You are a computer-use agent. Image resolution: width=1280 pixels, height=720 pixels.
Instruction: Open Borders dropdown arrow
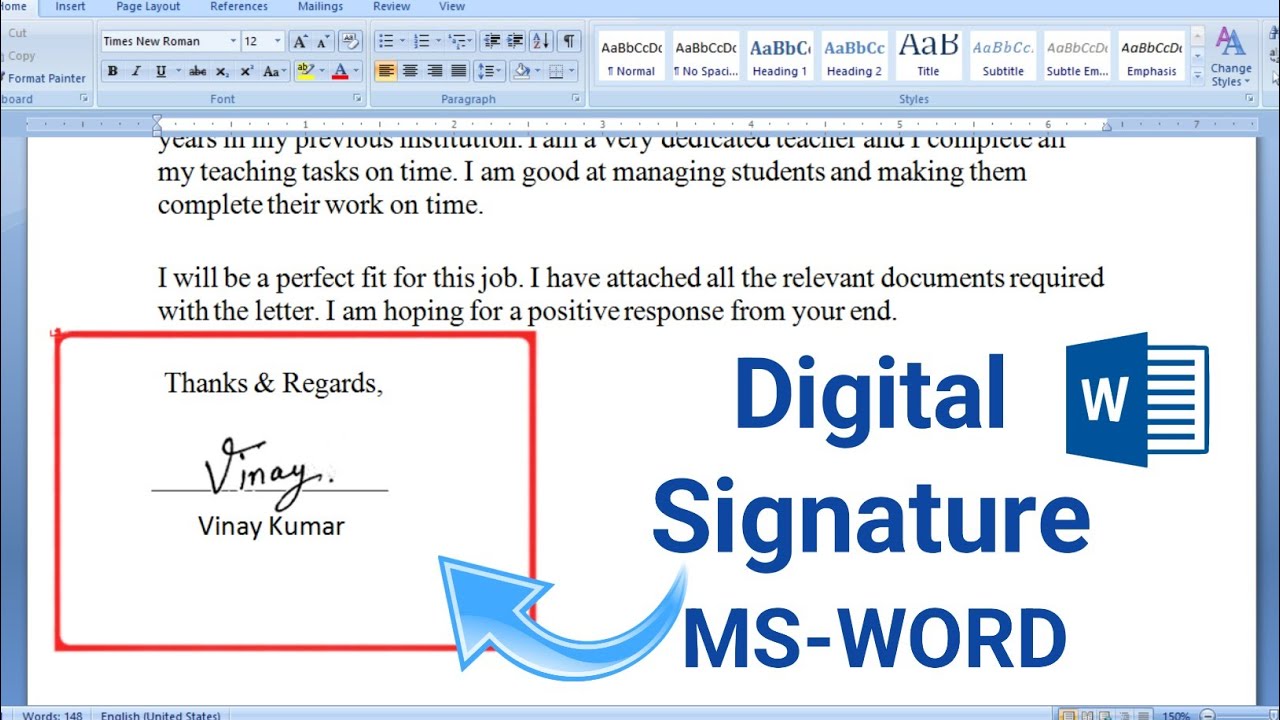pyautogui.click(x=571, y=71)
